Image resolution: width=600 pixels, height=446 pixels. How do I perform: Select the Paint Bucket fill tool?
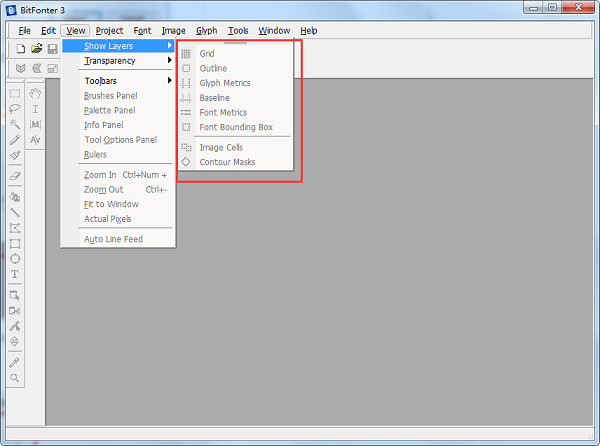pos(15,197)
